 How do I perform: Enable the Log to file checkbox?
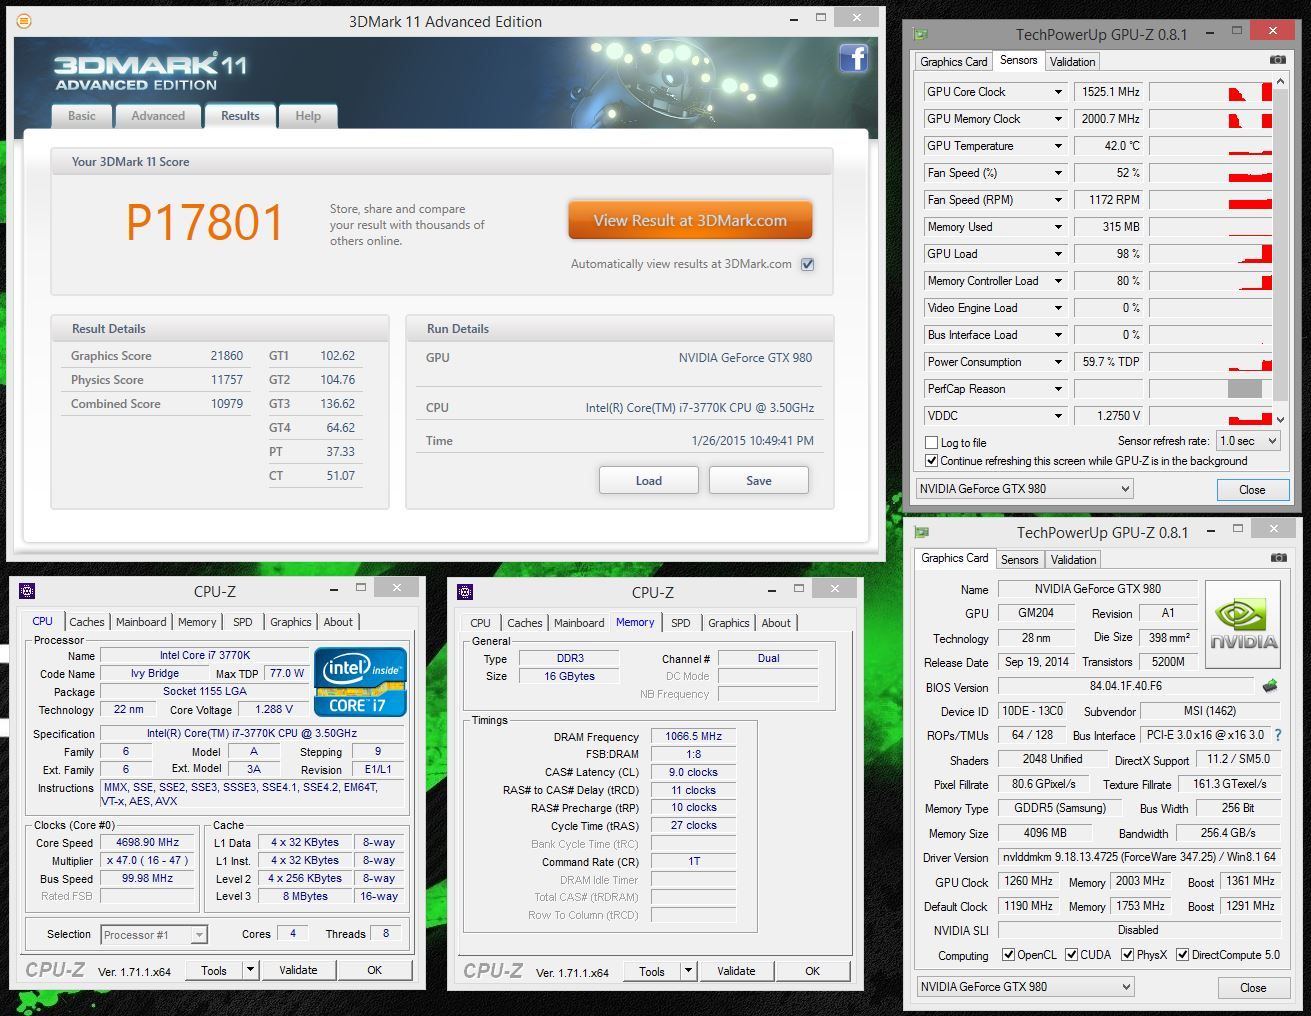coord(932,443)
